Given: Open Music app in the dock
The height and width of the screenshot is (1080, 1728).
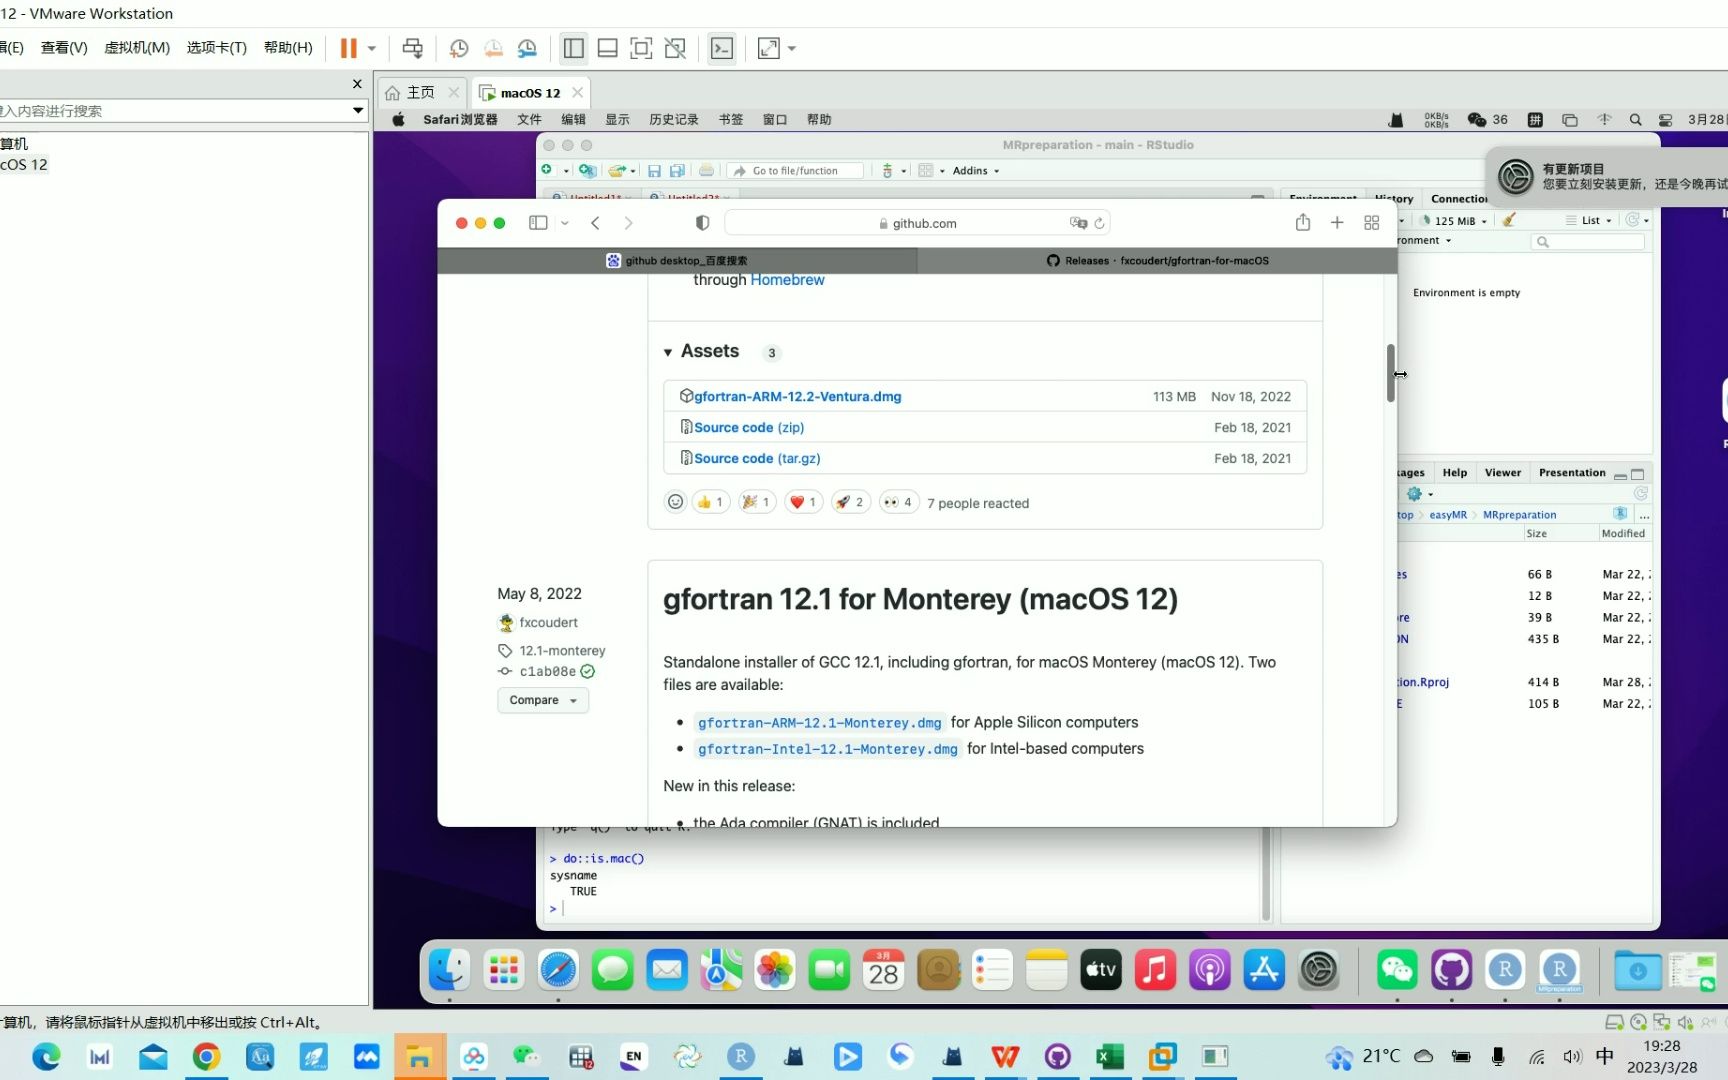Looking at the screenshot, I should click(1155, 970).
